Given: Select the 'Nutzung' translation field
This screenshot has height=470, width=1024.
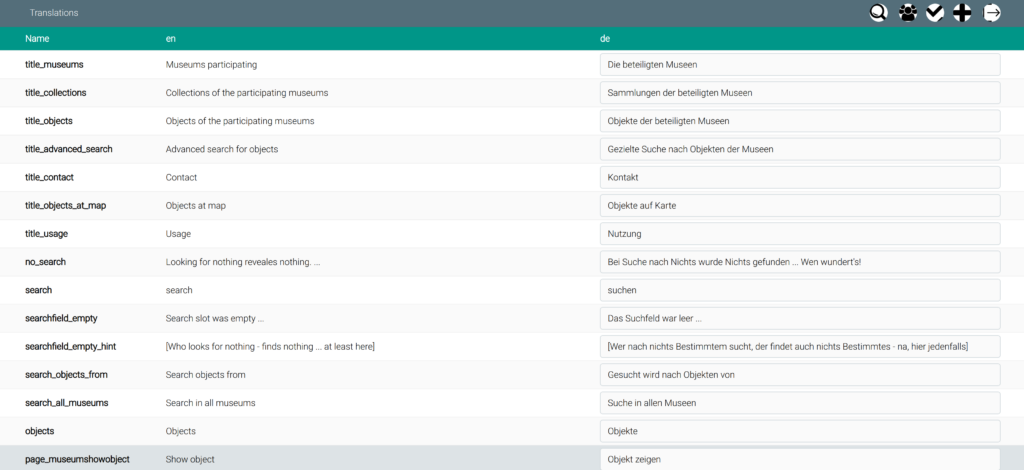Looking at the screenshot, I should 800,233.
